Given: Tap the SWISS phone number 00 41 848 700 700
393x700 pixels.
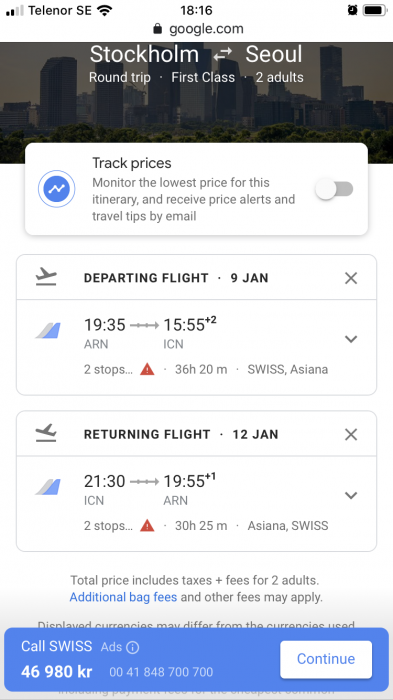Looking at the screenshot, I should [x=161, y=672].
